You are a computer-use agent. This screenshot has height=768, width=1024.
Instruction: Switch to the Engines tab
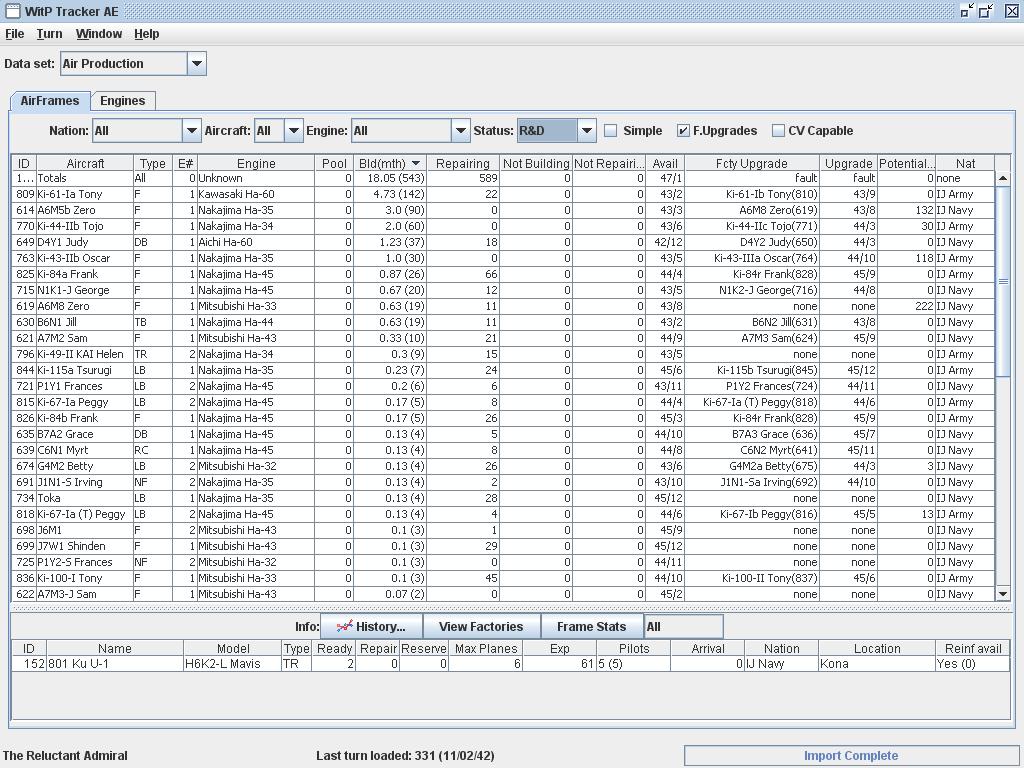tap(123, 101)
